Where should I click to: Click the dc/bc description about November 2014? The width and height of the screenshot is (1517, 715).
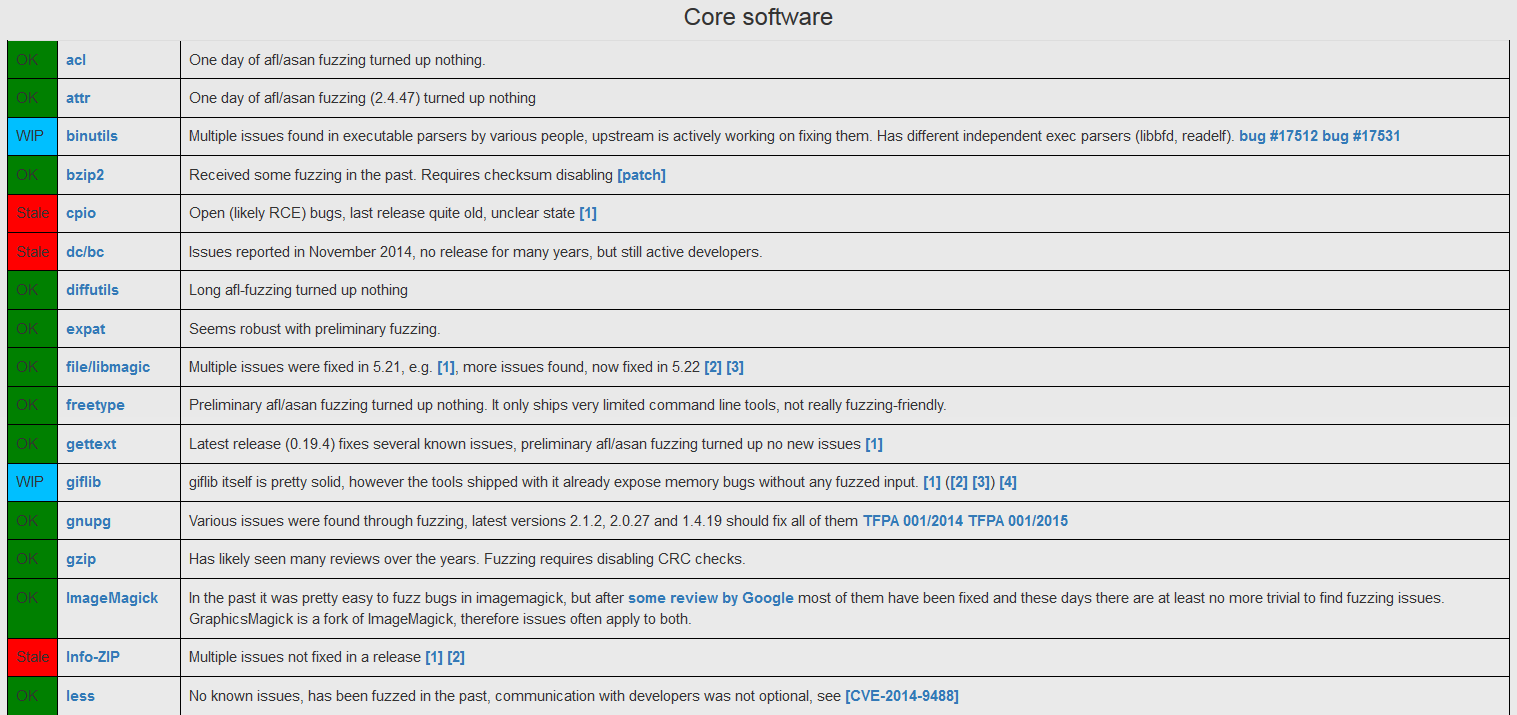click(475, 252)
